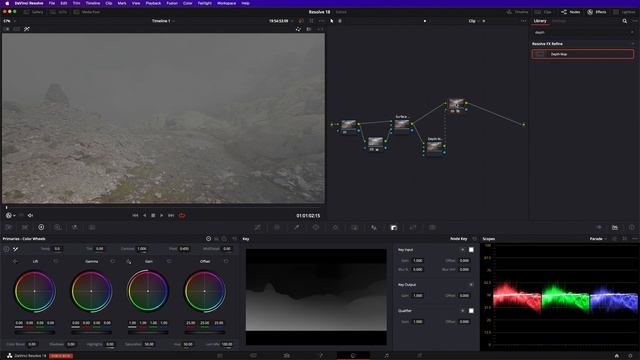Open the Color Match palette icon
640x360 pixels.
25,227
